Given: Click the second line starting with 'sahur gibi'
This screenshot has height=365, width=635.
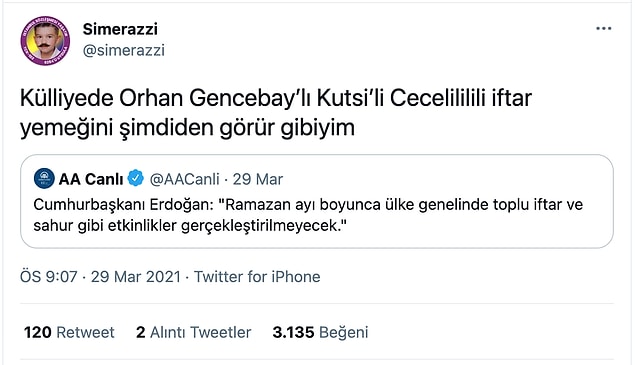Looking at the screenshot, I should coord(190,226).
